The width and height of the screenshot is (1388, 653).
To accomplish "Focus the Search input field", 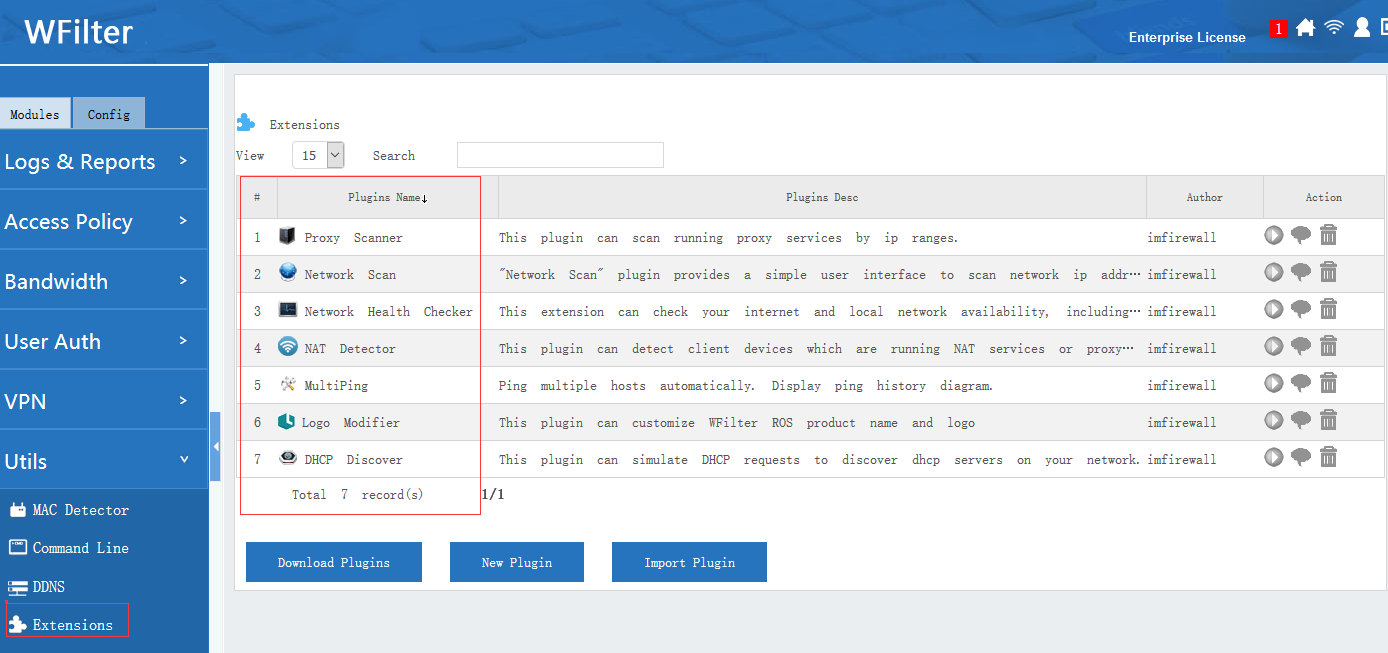I will point(560,155).
